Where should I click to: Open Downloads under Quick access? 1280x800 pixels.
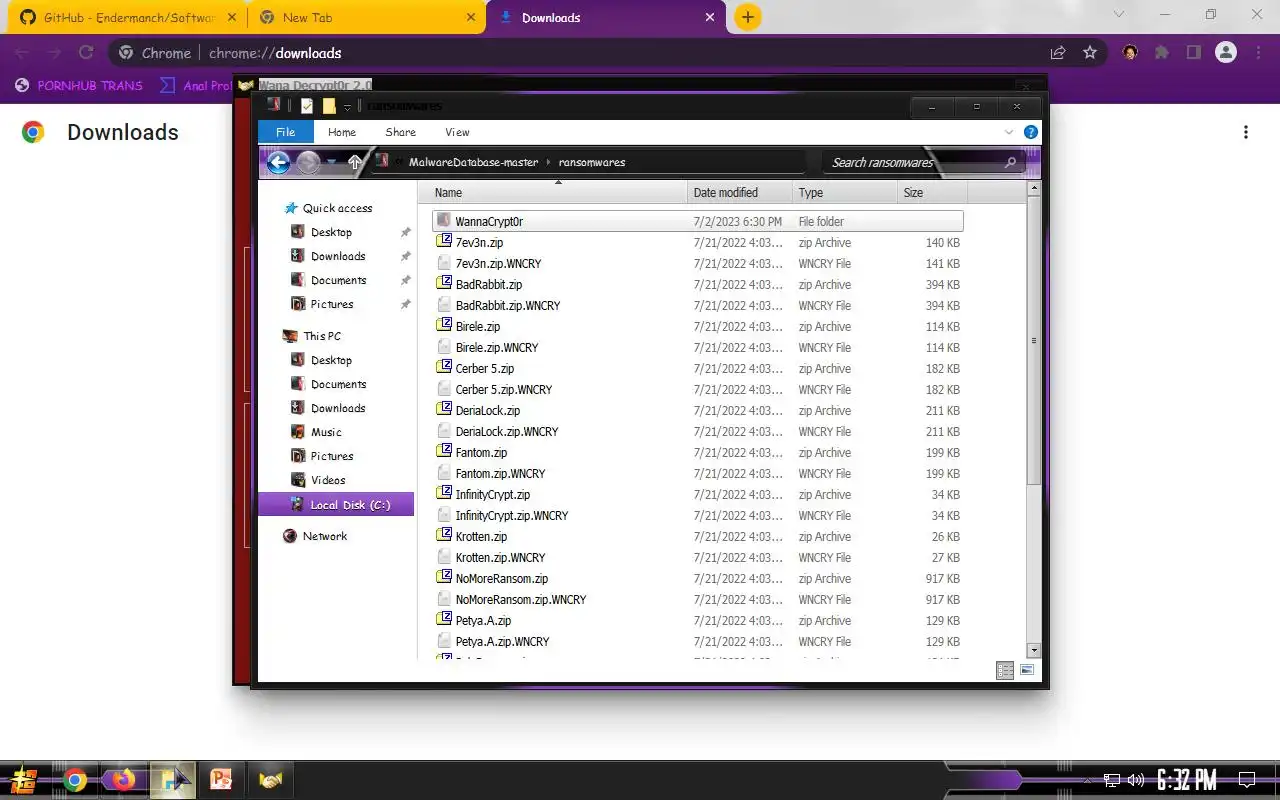click(x=338, y=256)
